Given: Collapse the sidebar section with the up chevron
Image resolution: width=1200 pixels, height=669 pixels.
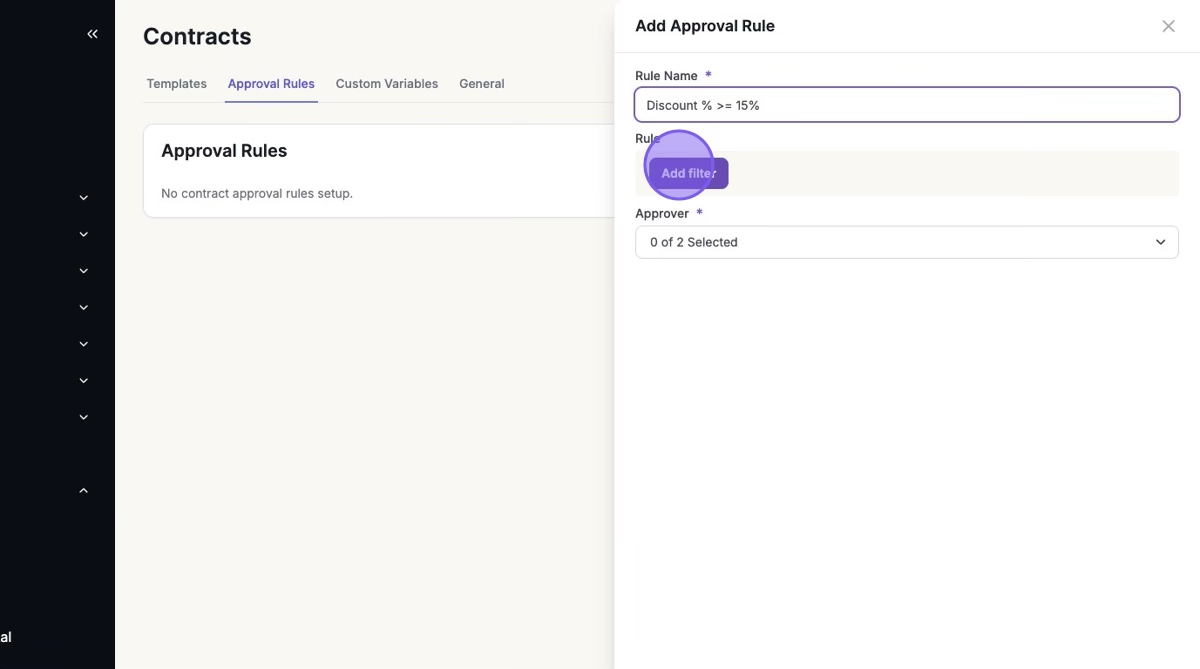Looking at the screenshot, I should (84, 490).
